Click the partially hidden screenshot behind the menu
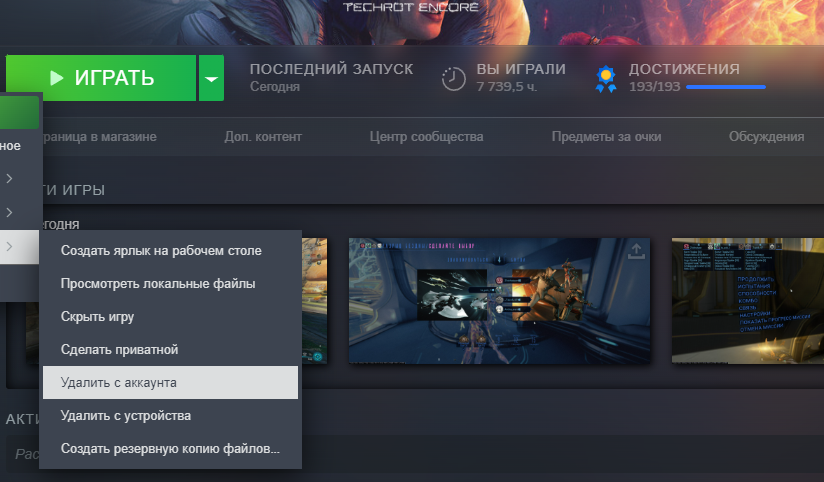Viewport: 824px width, 482px height. click(x=314, y=301)
